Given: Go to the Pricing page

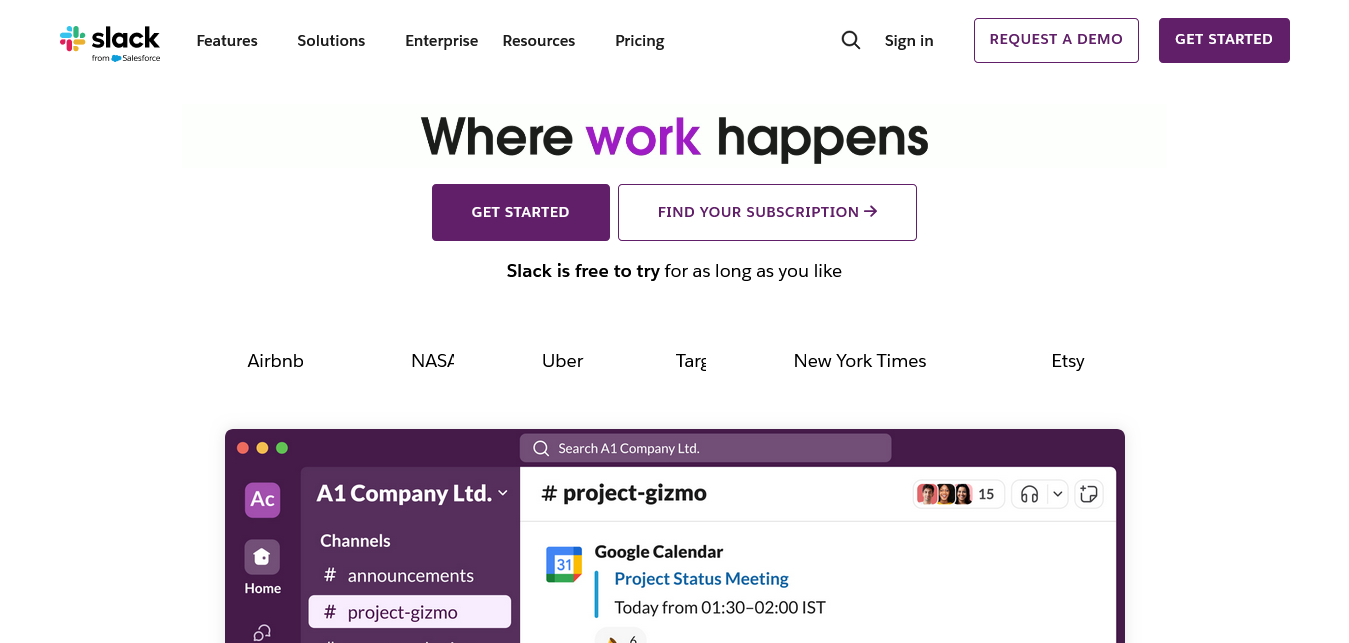Looking at the screenshot, I should (x=640, y=41).
